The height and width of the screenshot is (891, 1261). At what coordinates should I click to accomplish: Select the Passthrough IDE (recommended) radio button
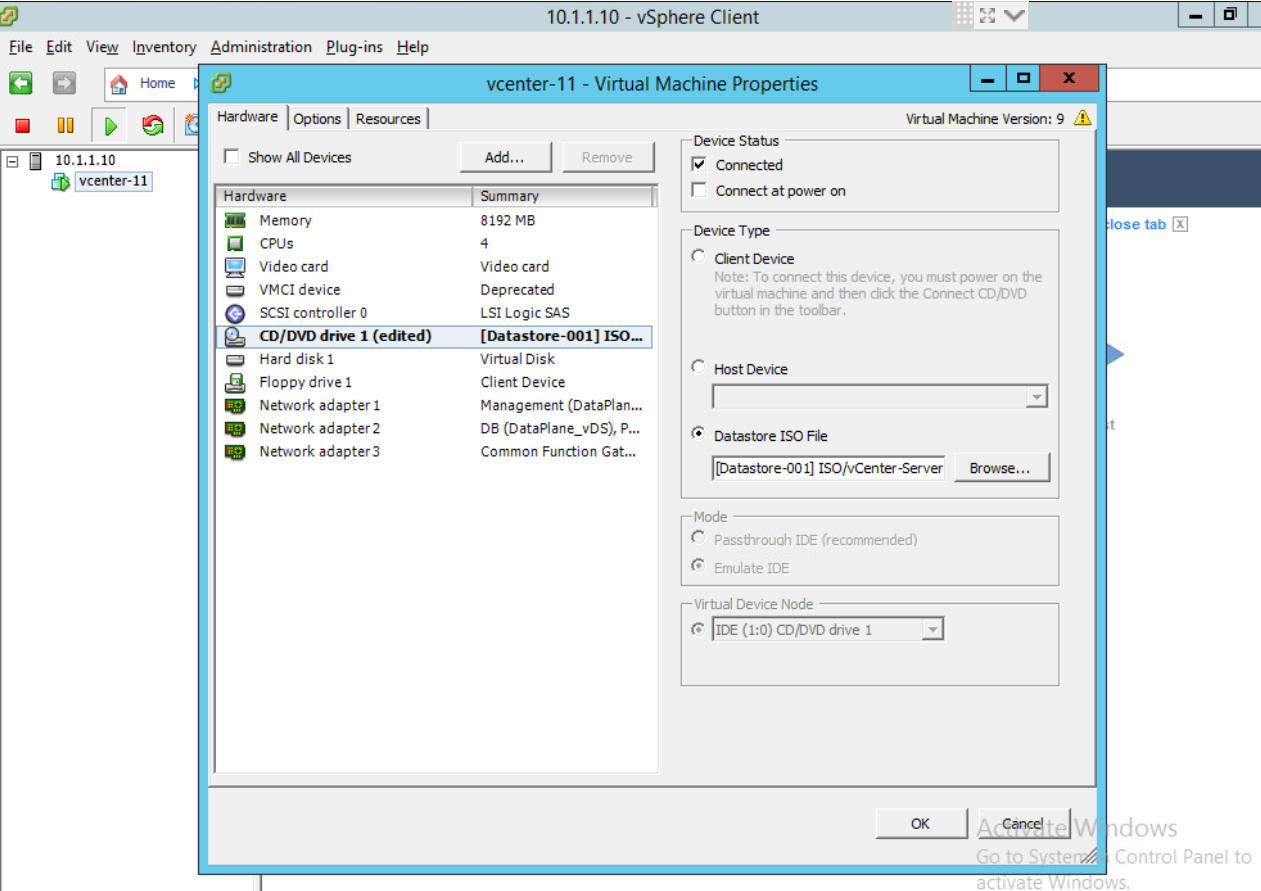pyautogui.click(x=698, y=538)
